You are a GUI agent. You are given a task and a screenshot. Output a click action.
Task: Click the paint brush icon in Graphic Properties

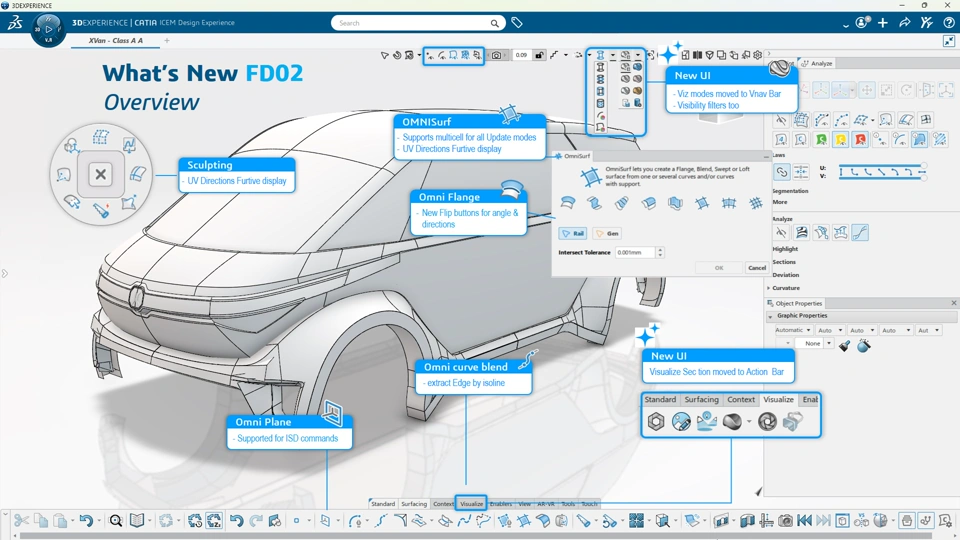pyautogui.click(x=844, y=346)
